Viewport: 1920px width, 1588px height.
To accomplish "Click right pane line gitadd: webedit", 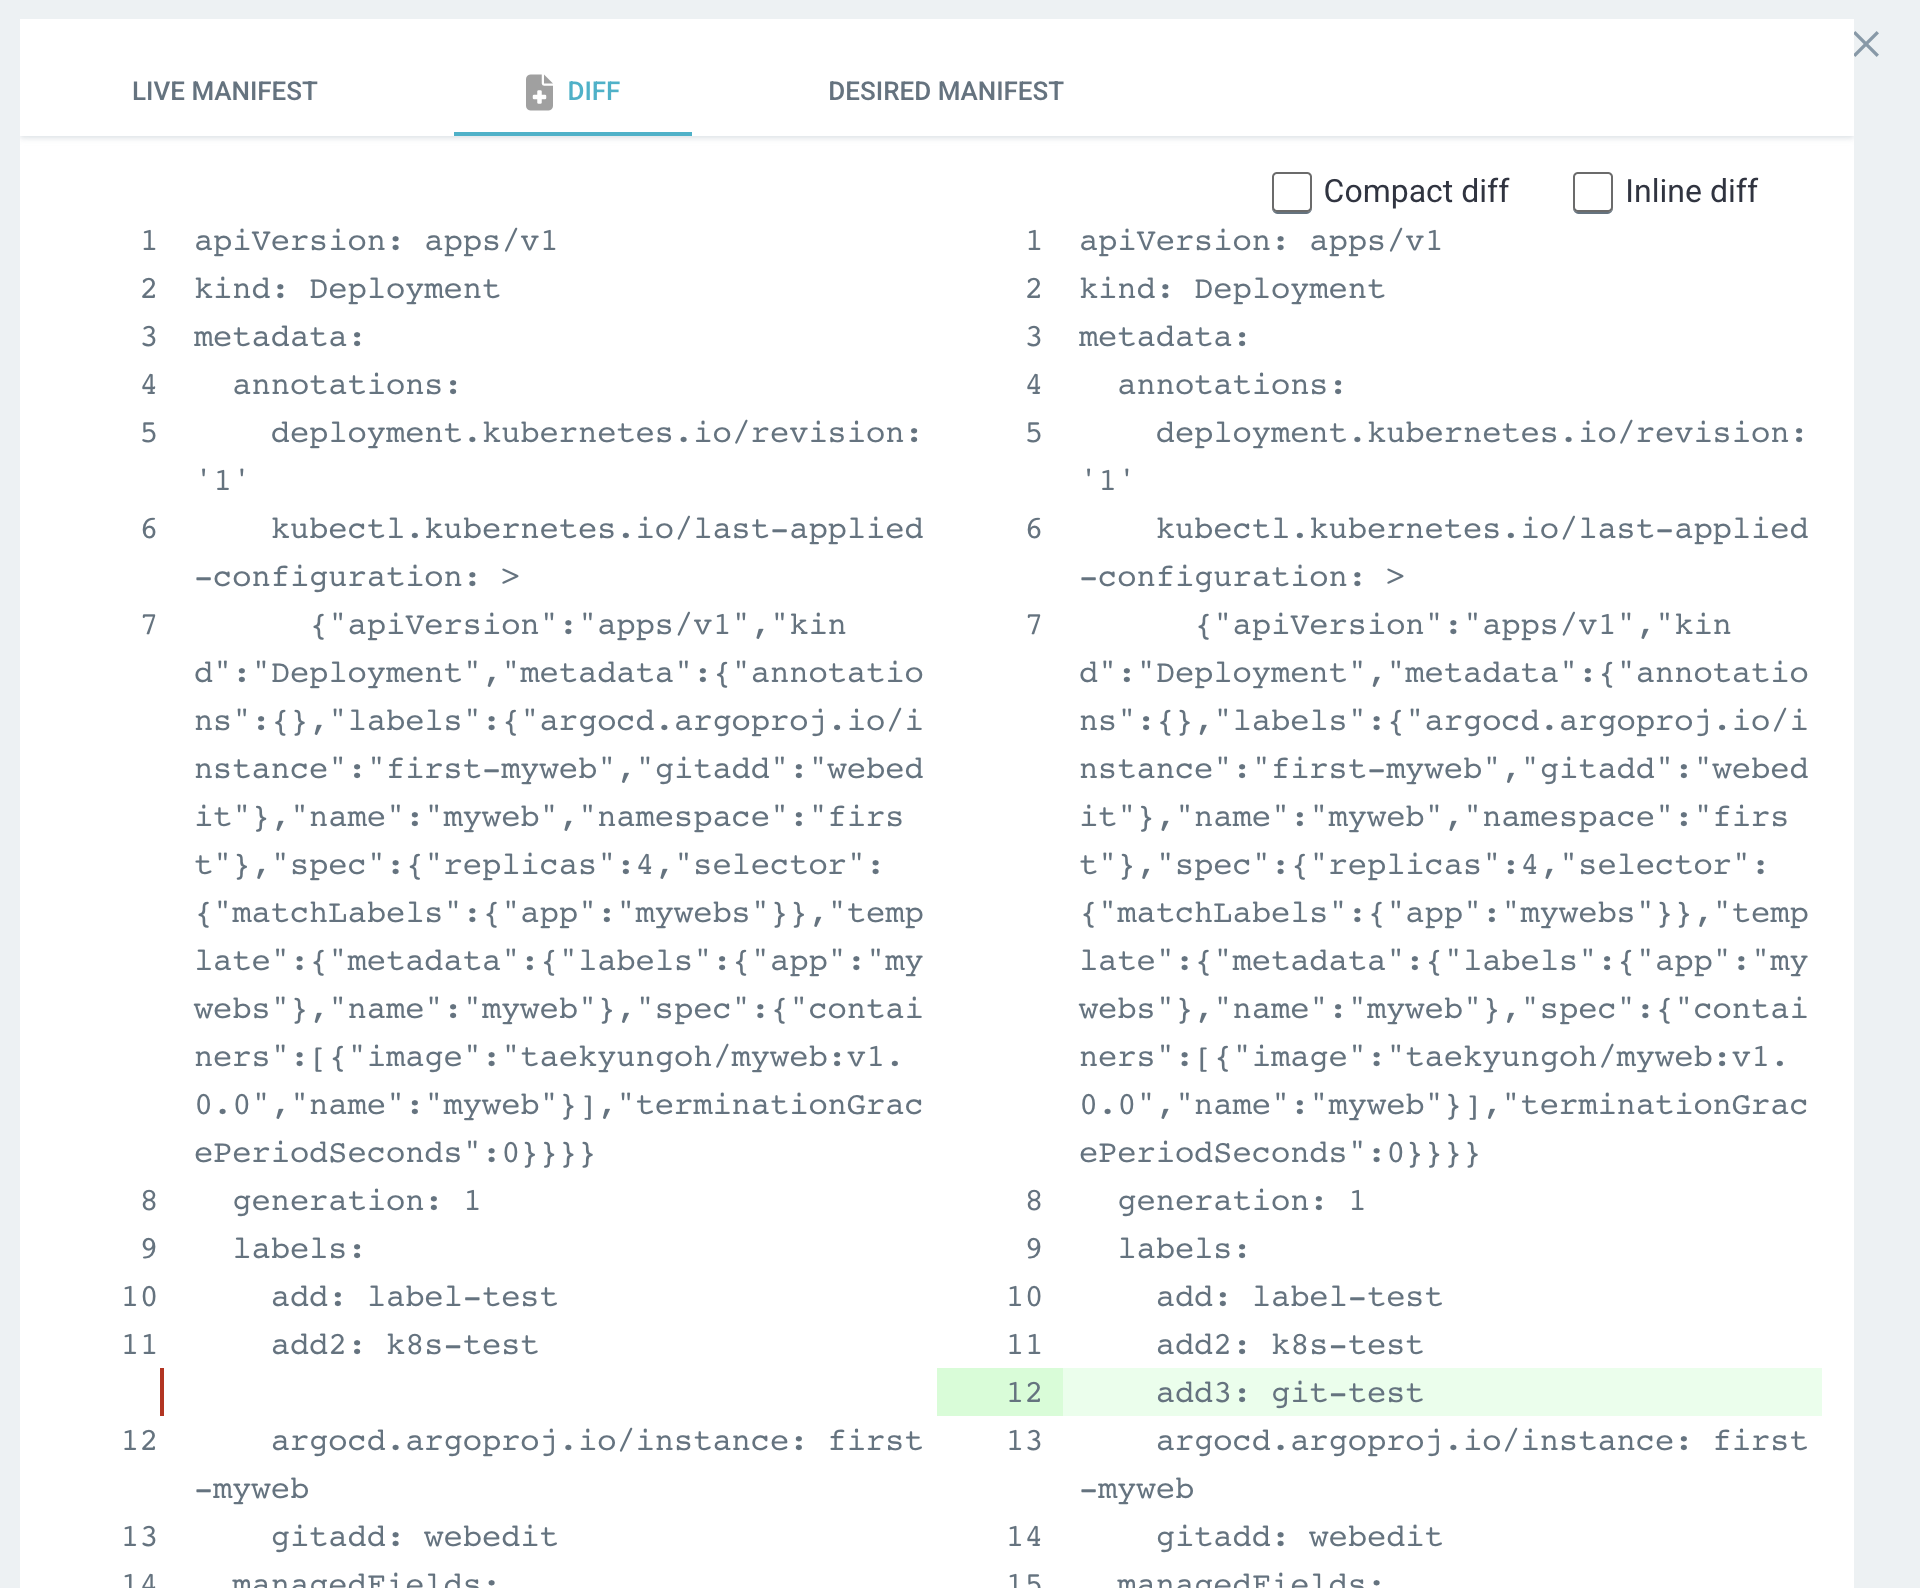I will pos(1299,1537).
